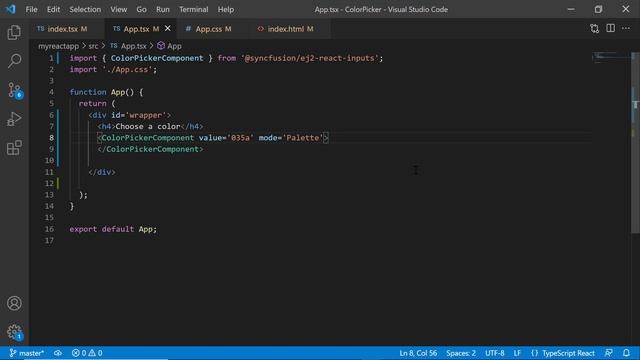This screenshot has height=360, width=640.
Task: Open the Selection menu
Action: coord(85,9)
